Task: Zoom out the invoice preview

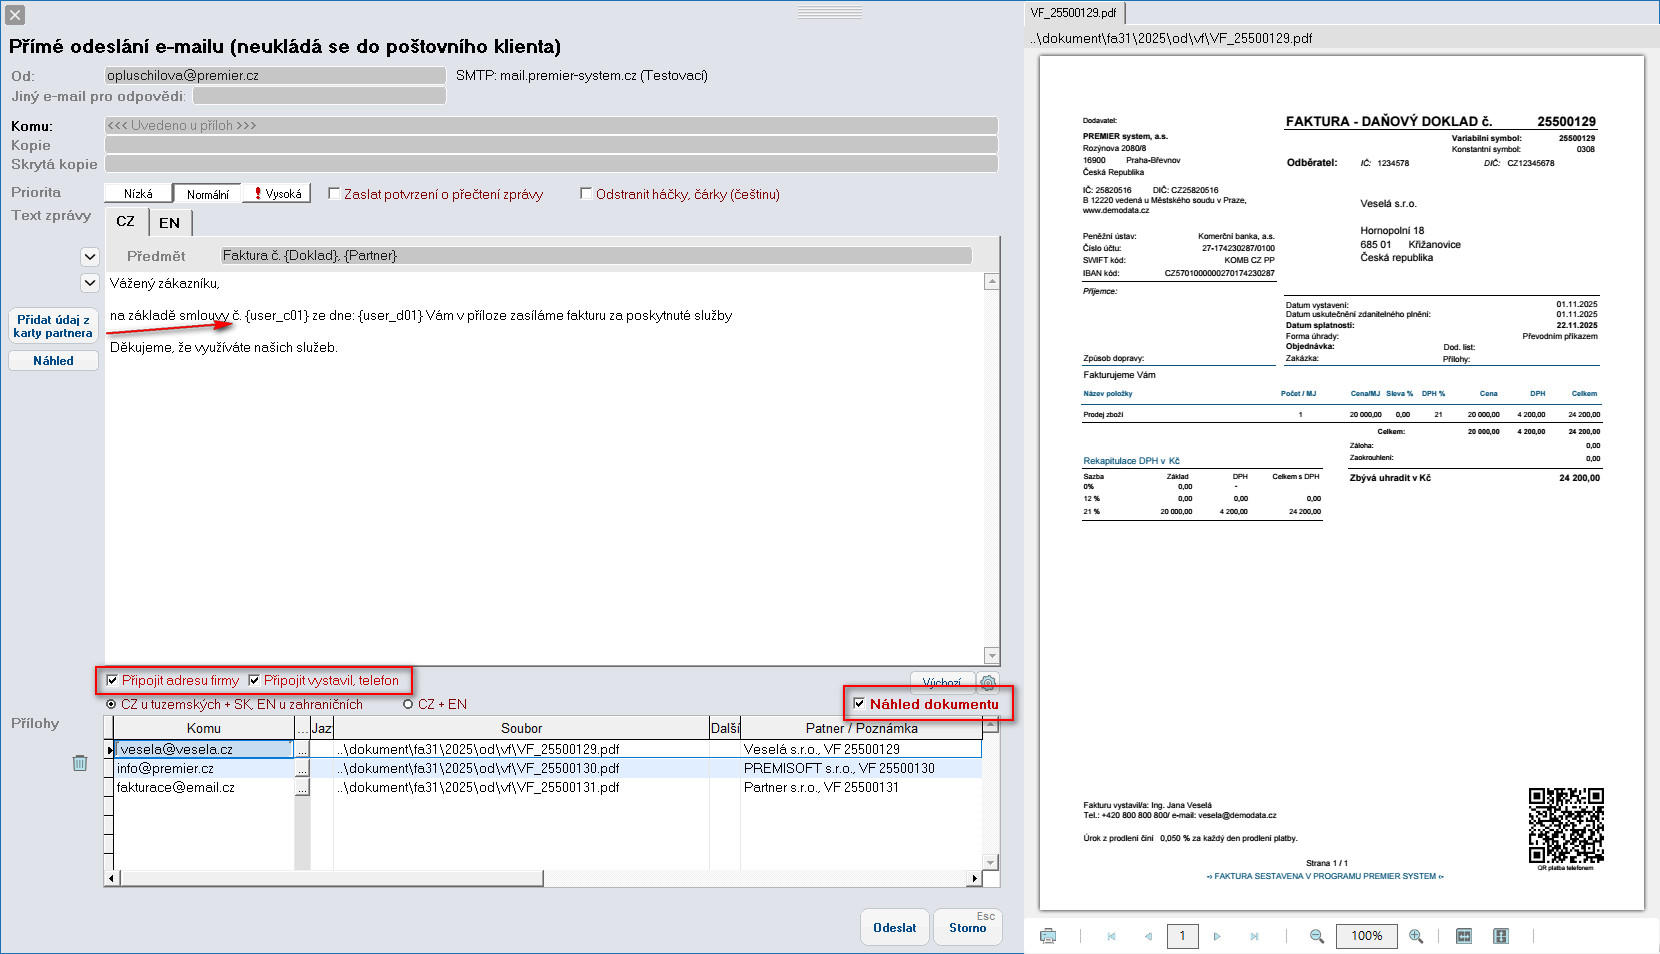Action: click(1317, 936)
